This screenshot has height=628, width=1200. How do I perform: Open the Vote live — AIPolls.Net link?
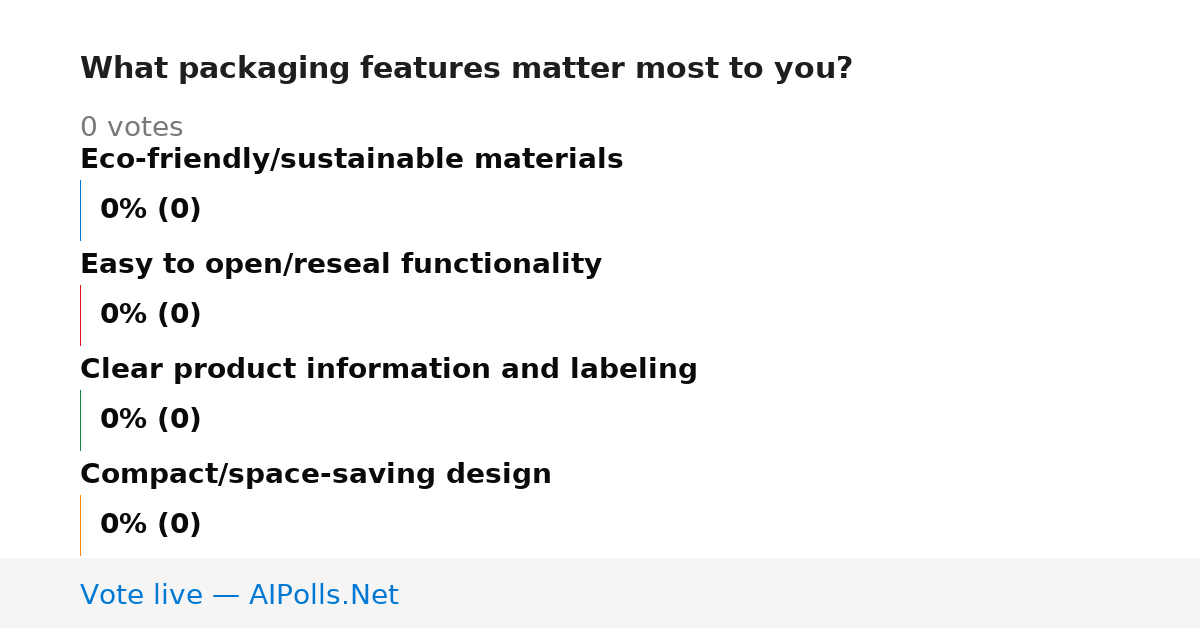[239, 595]
